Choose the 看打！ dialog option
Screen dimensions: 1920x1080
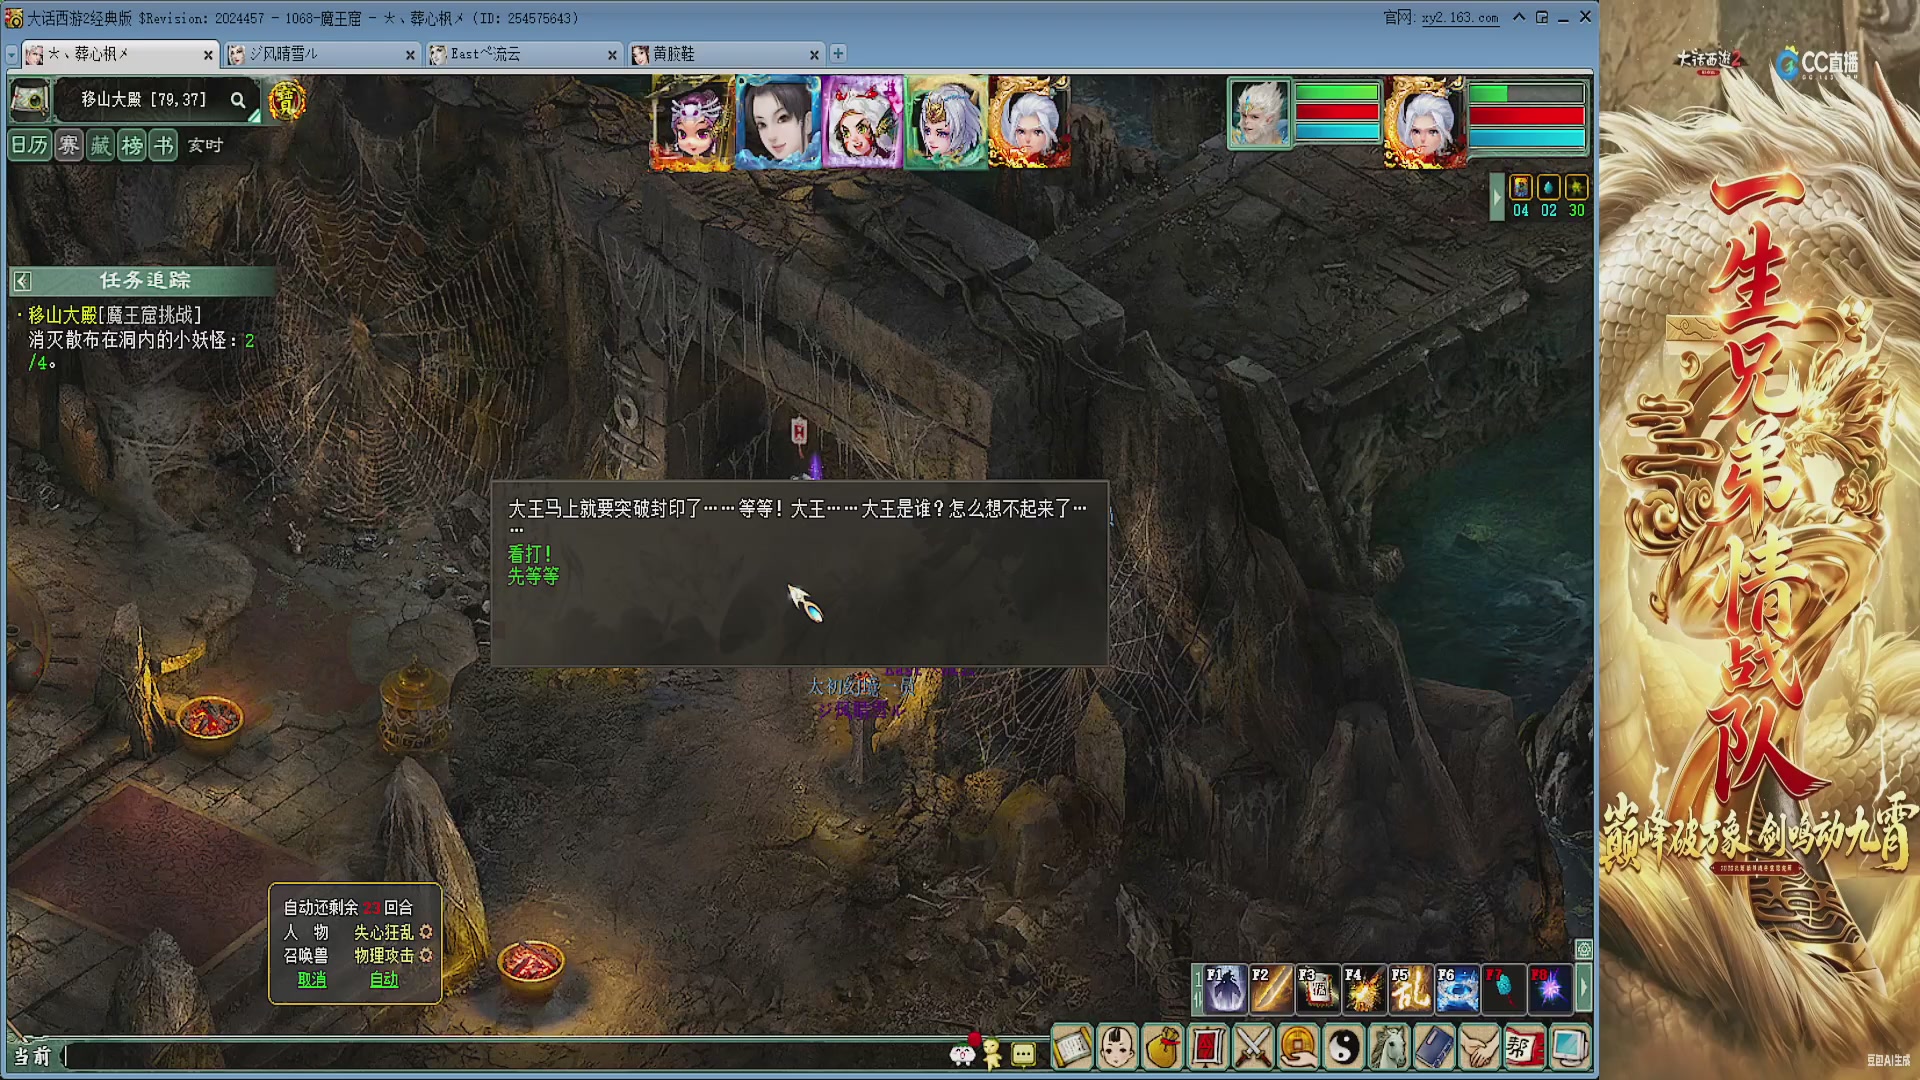pos(530,553)
